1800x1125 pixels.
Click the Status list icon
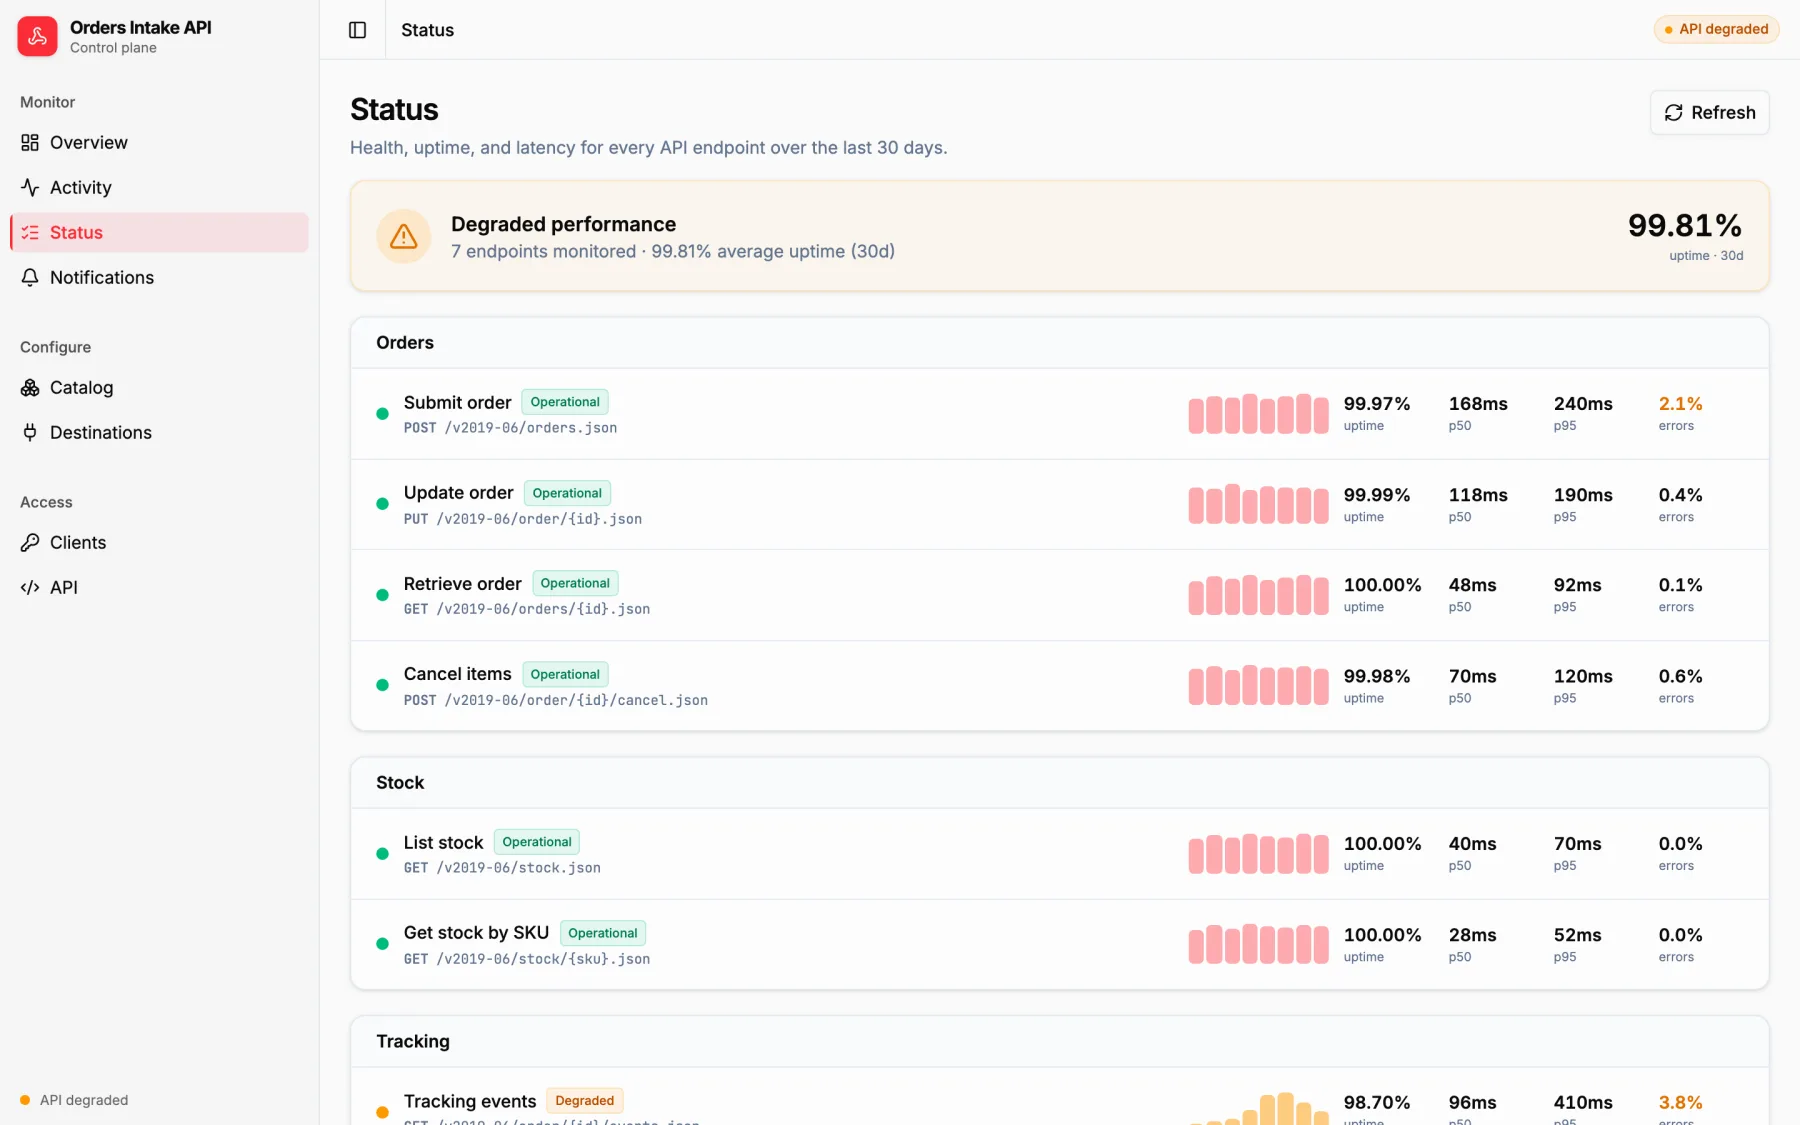(x=30, y=232)
